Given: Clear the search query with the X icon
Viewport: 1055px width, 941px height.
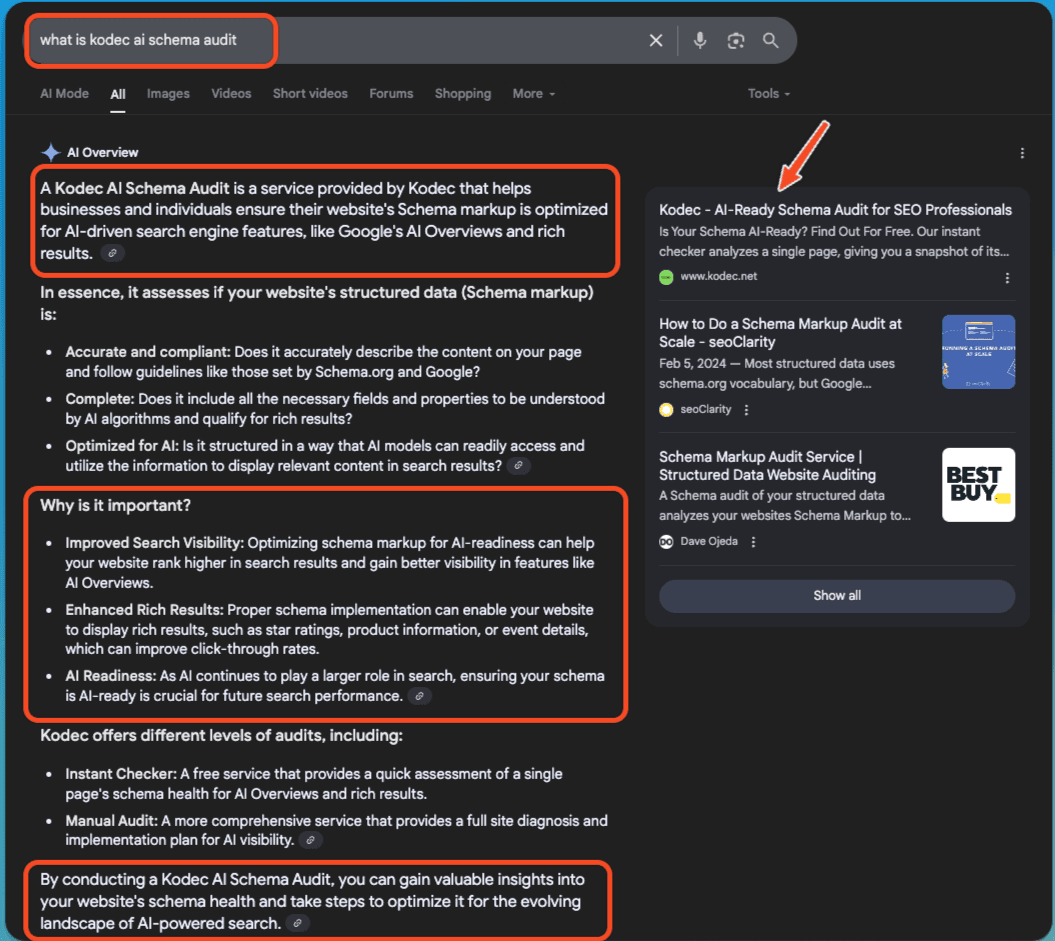Looking at the screenshot, I should tap(656, 40).
